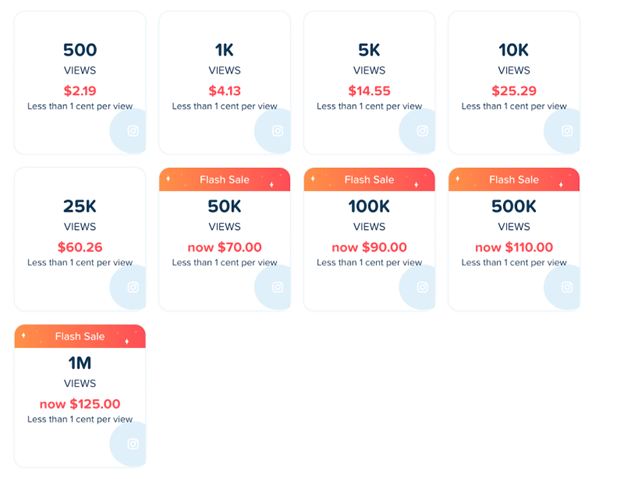Select the now $125.00 price for 1M

click(x=80, y=404)
